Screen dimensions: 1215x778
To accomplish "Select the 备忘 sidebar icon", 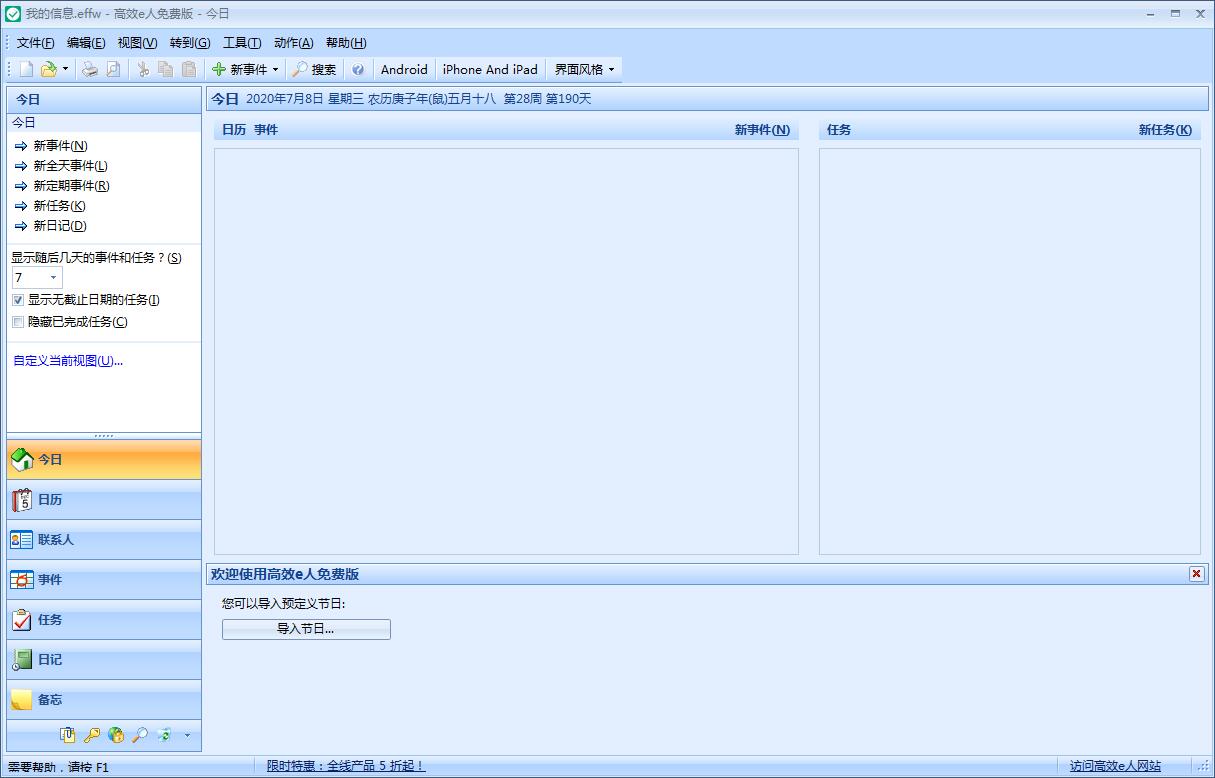I will point(22,700).
